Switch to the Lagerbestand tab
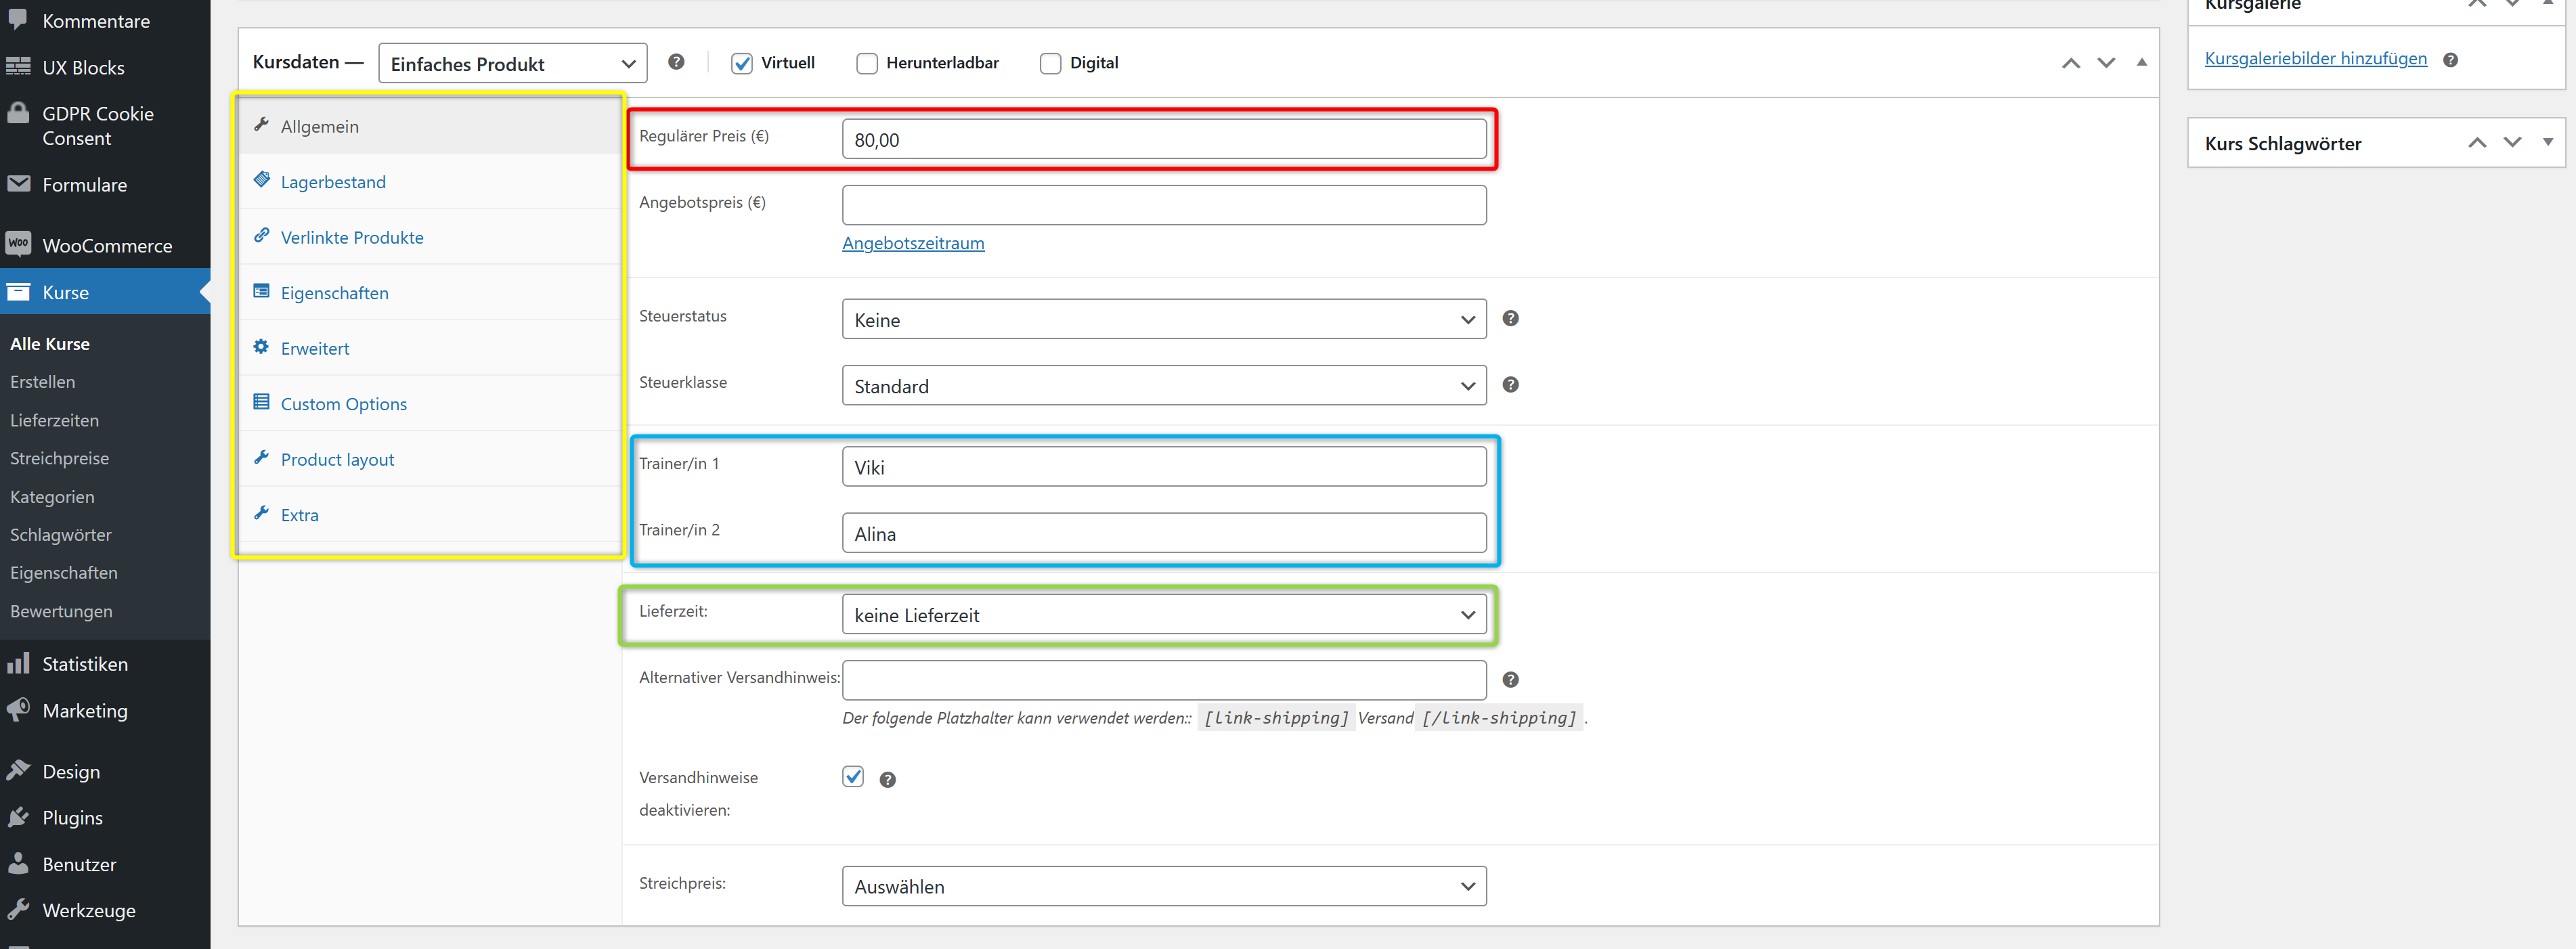Image resolution: width=2576 pixels, height=949 pixels. click(430, 182)
